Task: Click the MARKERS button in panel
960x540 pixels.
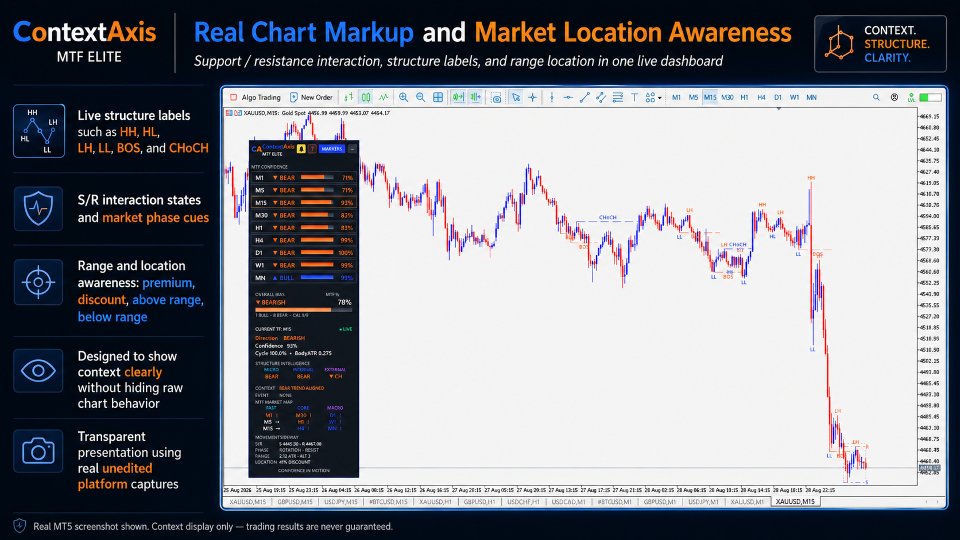Action: coord(332,149)
